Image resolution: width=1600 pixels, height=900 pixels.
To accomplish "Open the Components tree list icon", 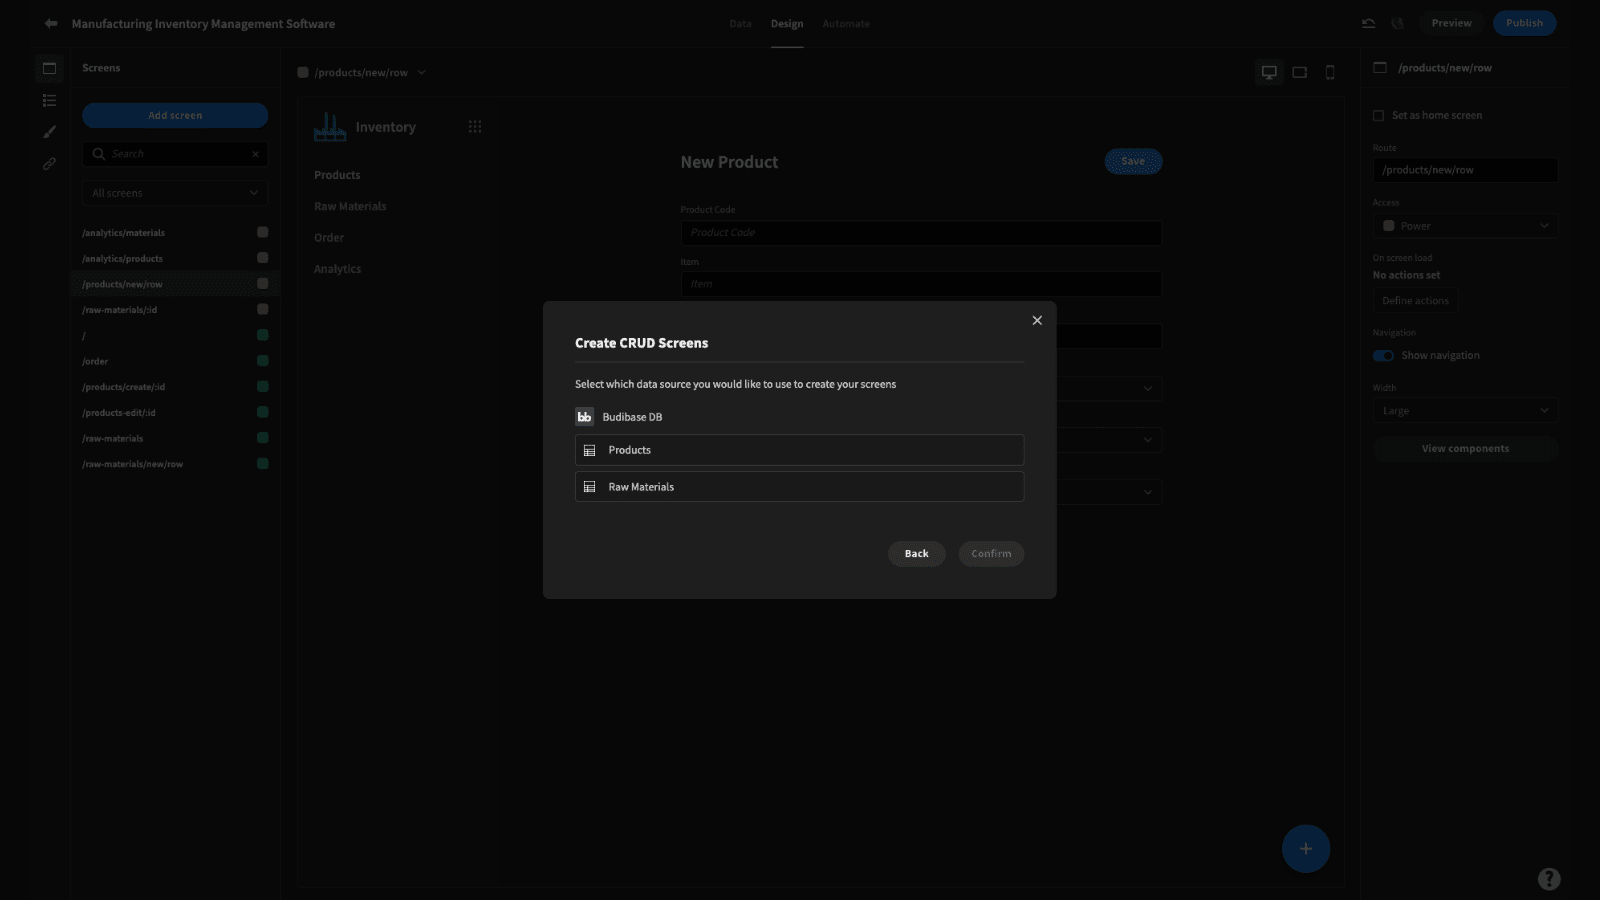I will 49,100.
